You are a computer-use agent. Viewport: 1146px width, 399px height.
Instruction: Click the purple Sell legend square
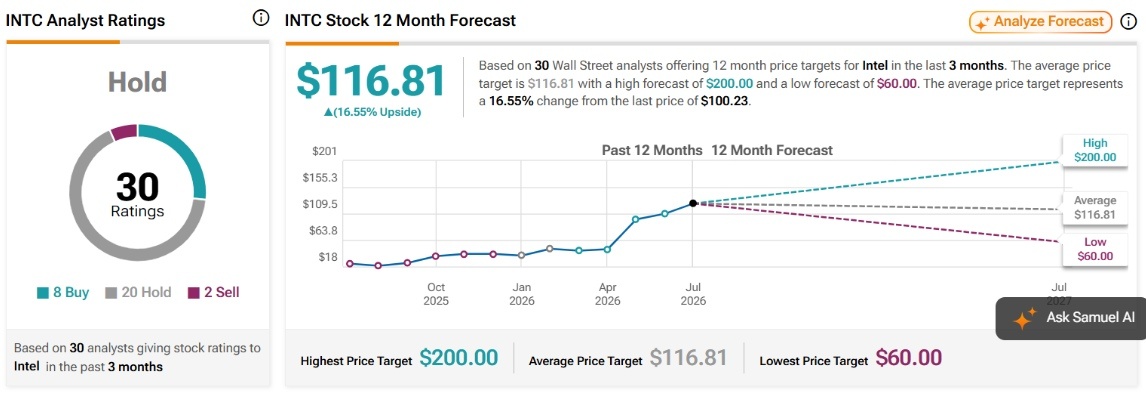[x=193, y=293]
